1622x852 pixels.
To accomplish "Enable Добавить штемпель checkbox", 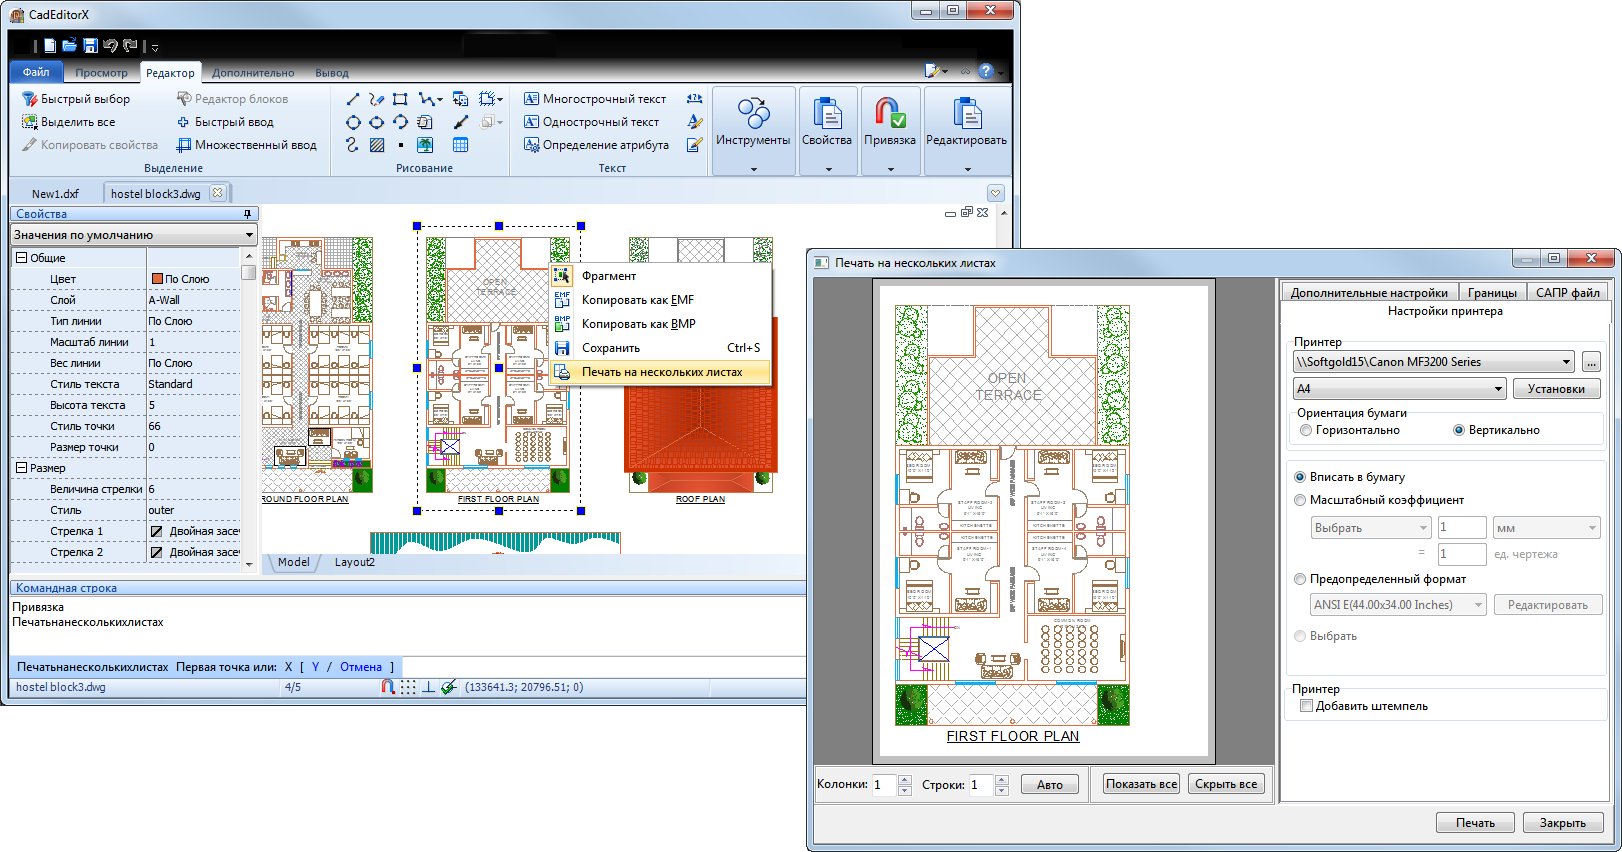I will pos(1306,706).
